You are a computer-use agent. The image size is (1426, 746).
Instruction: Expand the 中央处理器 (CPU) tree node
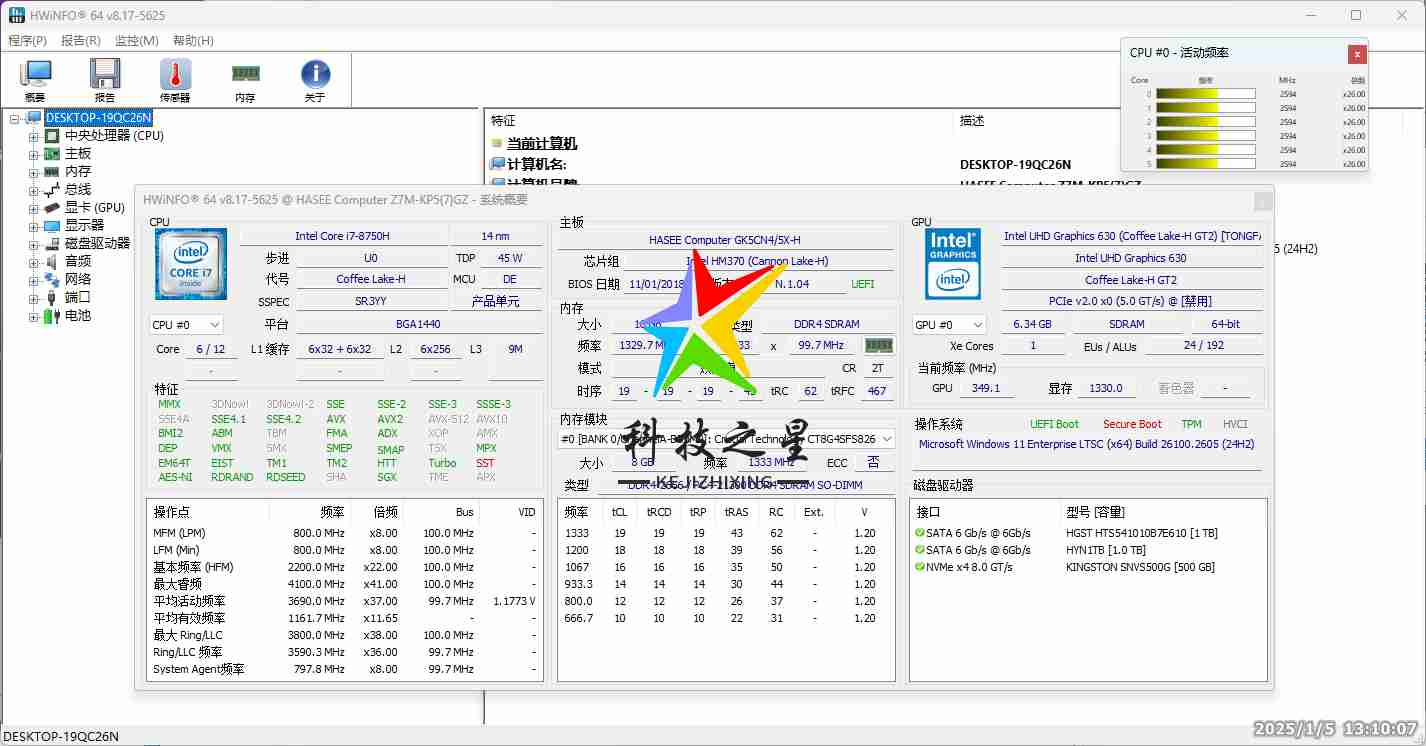34,136
